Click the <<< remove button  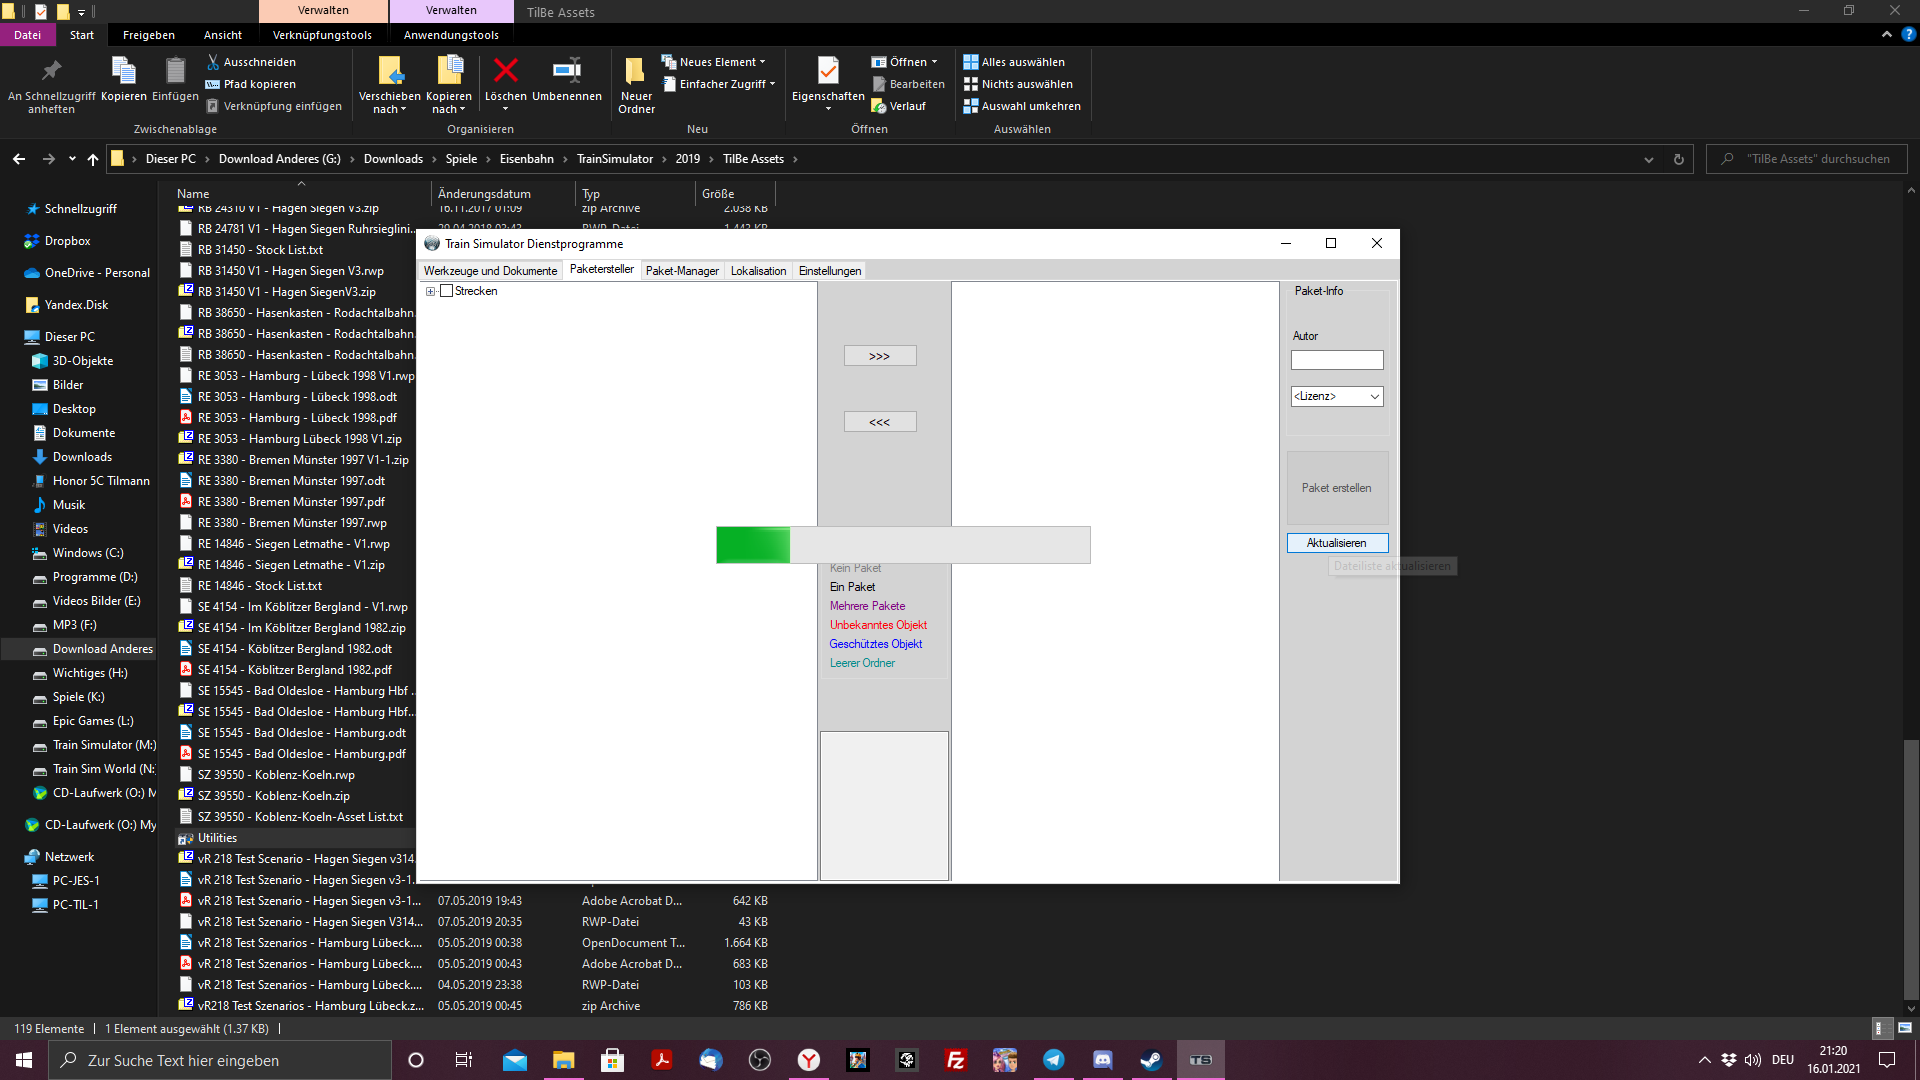click(x=880, y=422)
